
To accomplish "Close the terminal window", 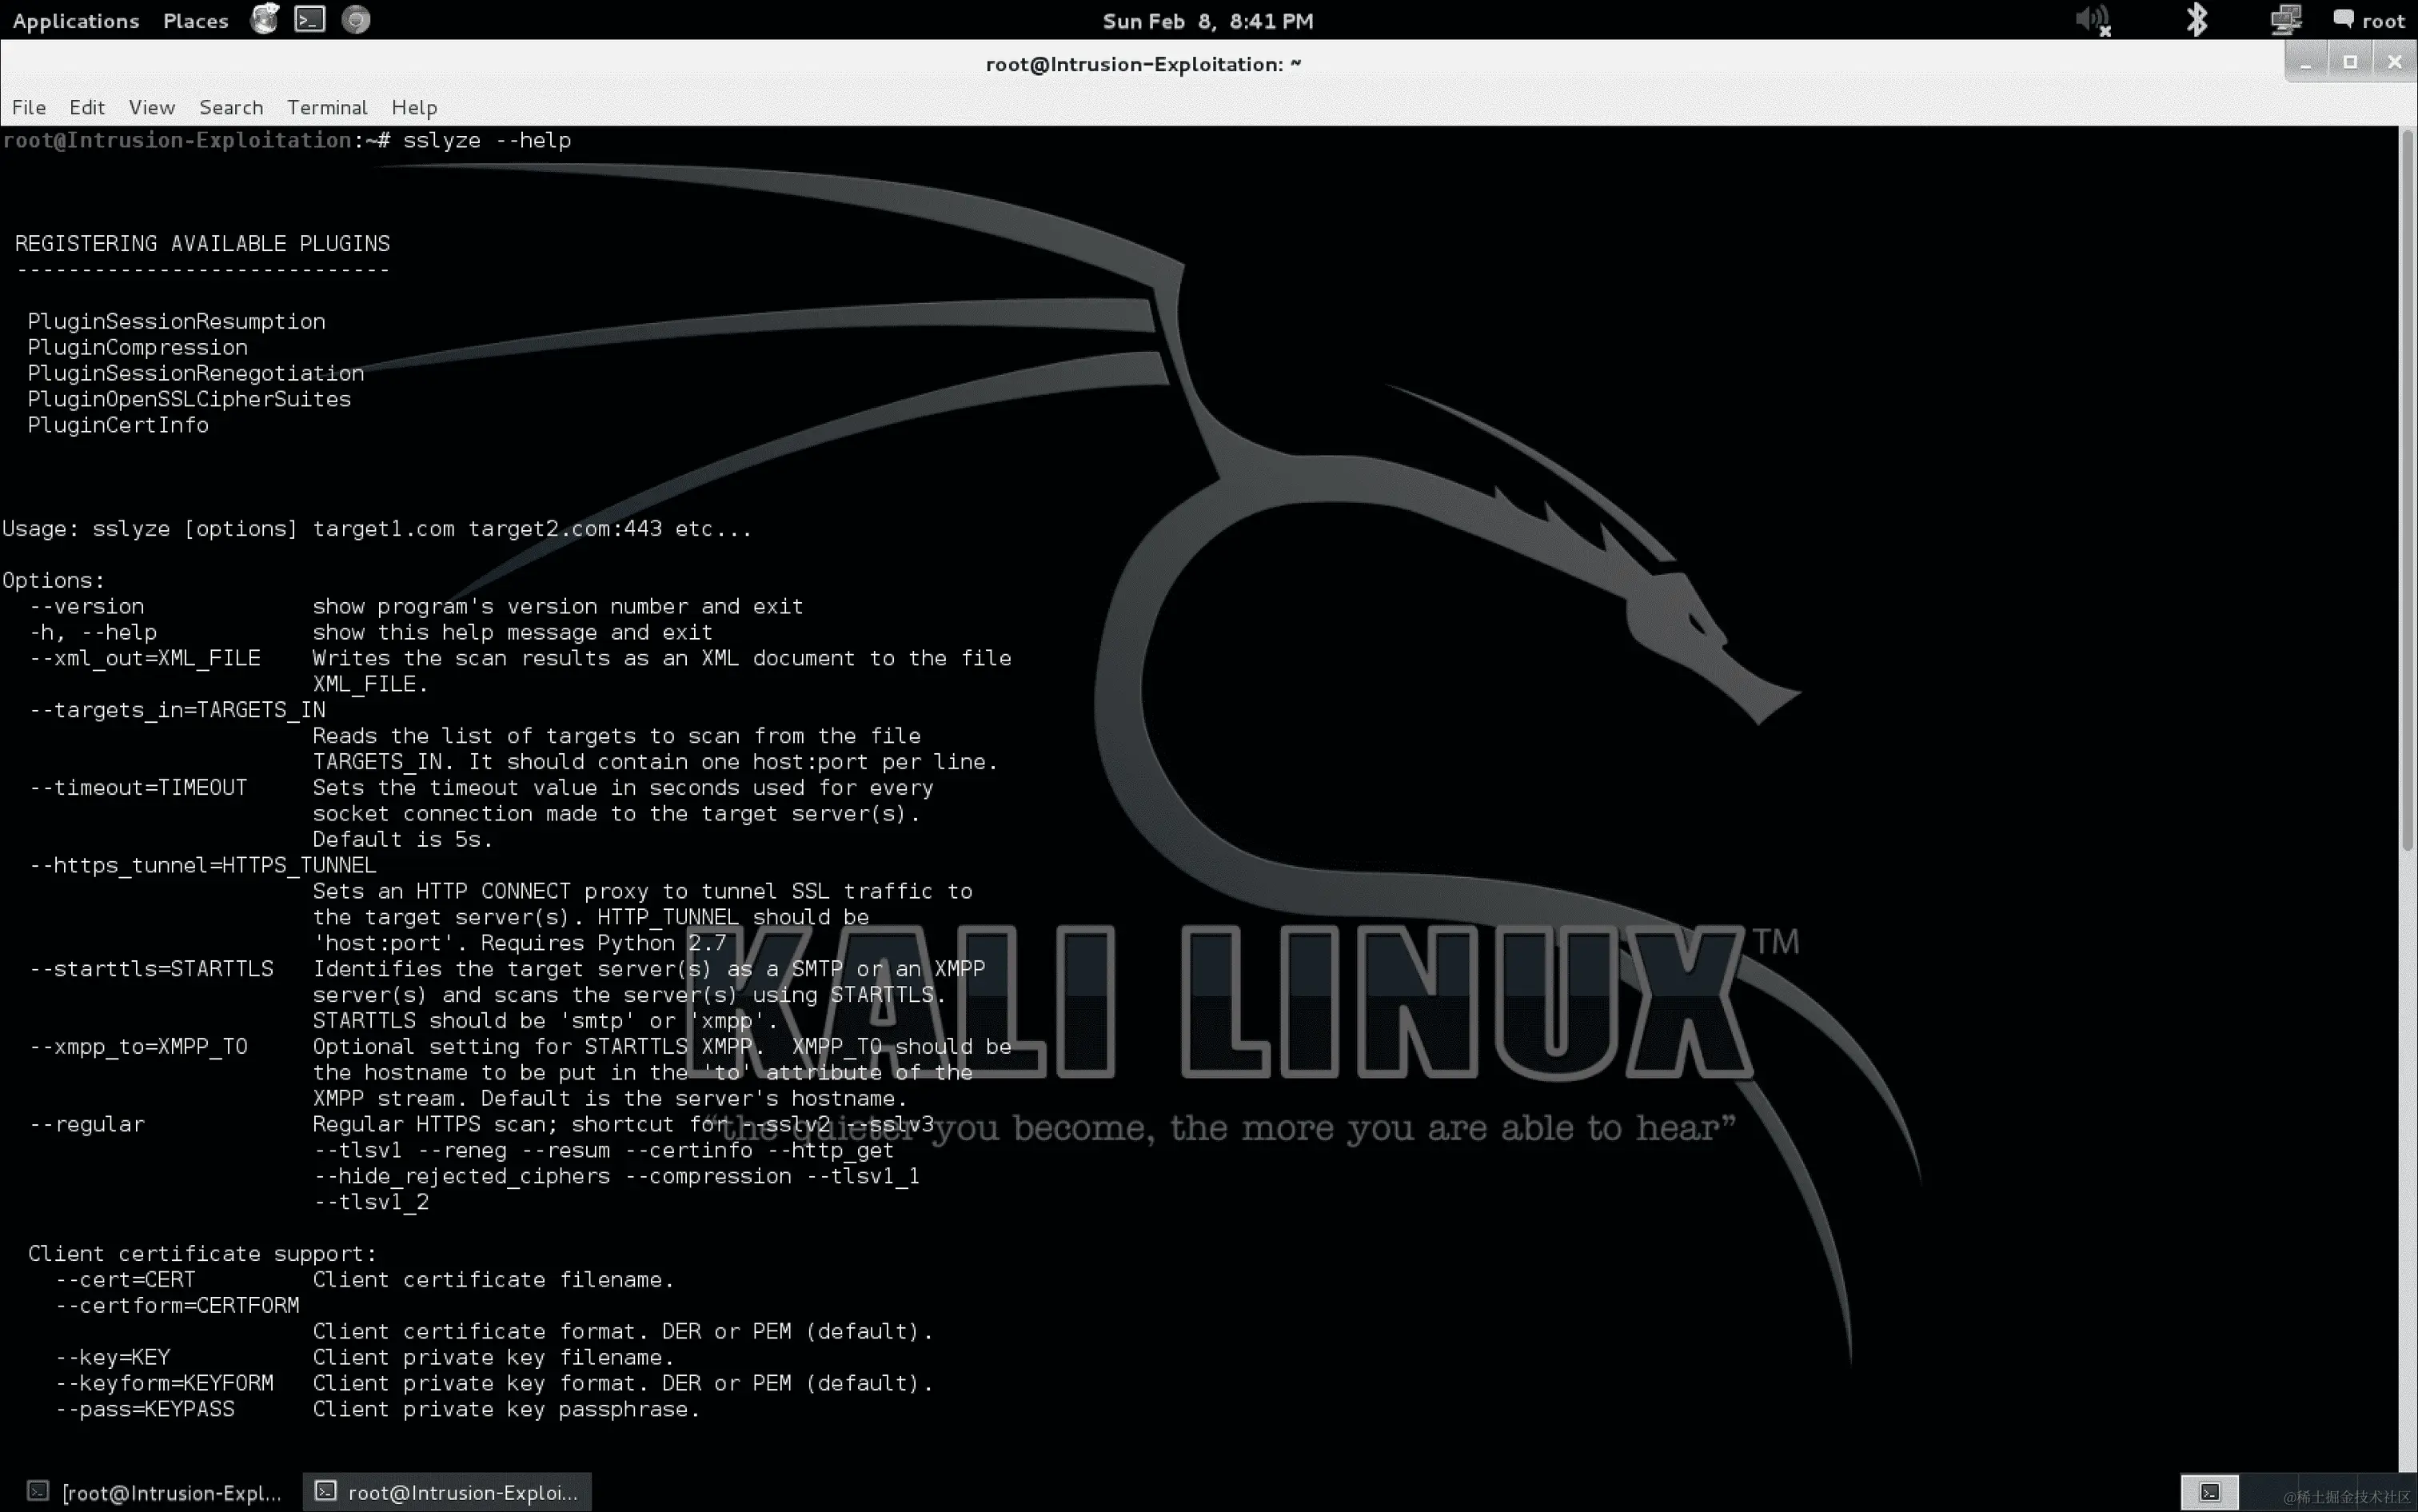I will 2394,62.
